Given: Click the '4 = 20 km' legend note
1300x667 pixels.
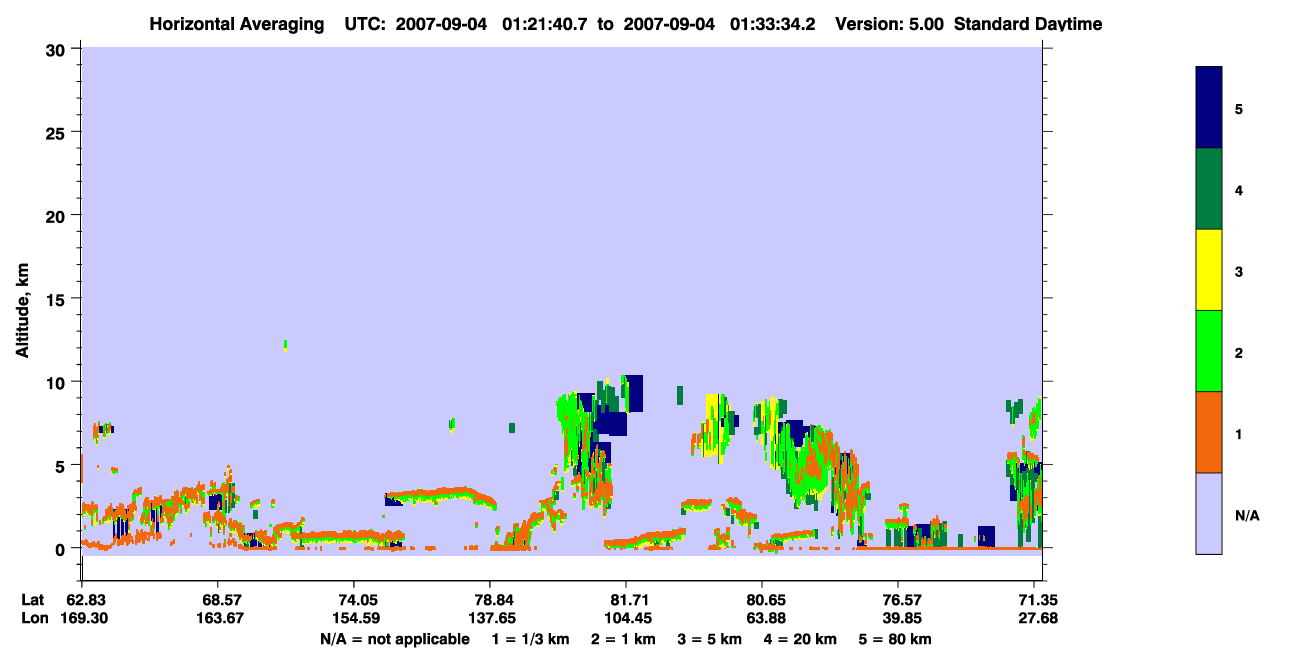Looking at the screenshot, I should (800, 639).
